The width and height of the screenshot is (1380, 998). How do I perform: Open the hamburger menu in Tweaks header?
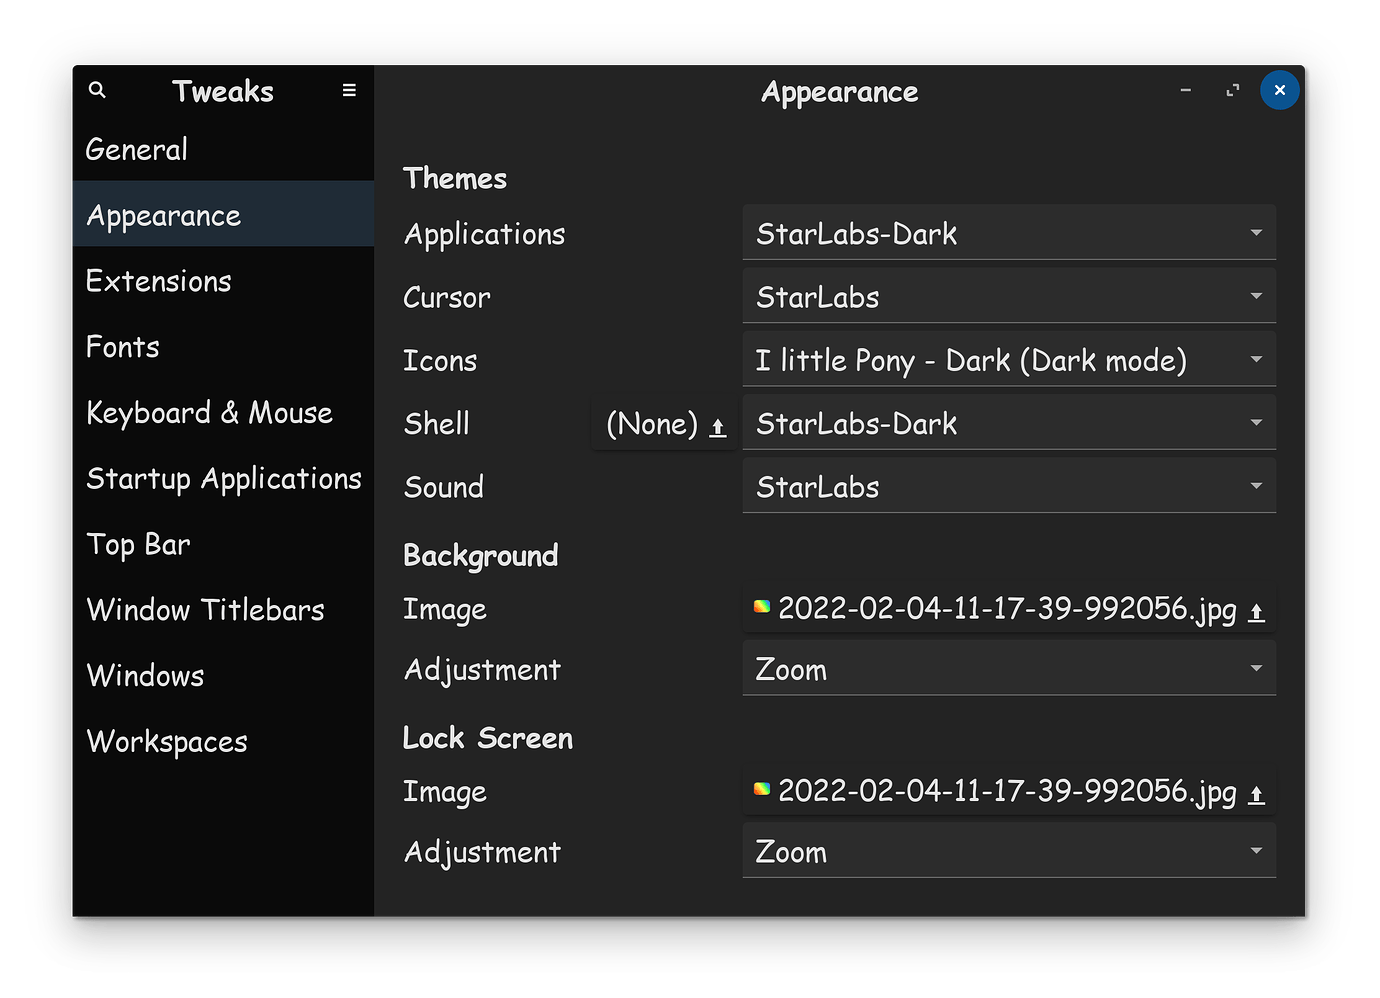pyautogui.click(x=348, y=90)
